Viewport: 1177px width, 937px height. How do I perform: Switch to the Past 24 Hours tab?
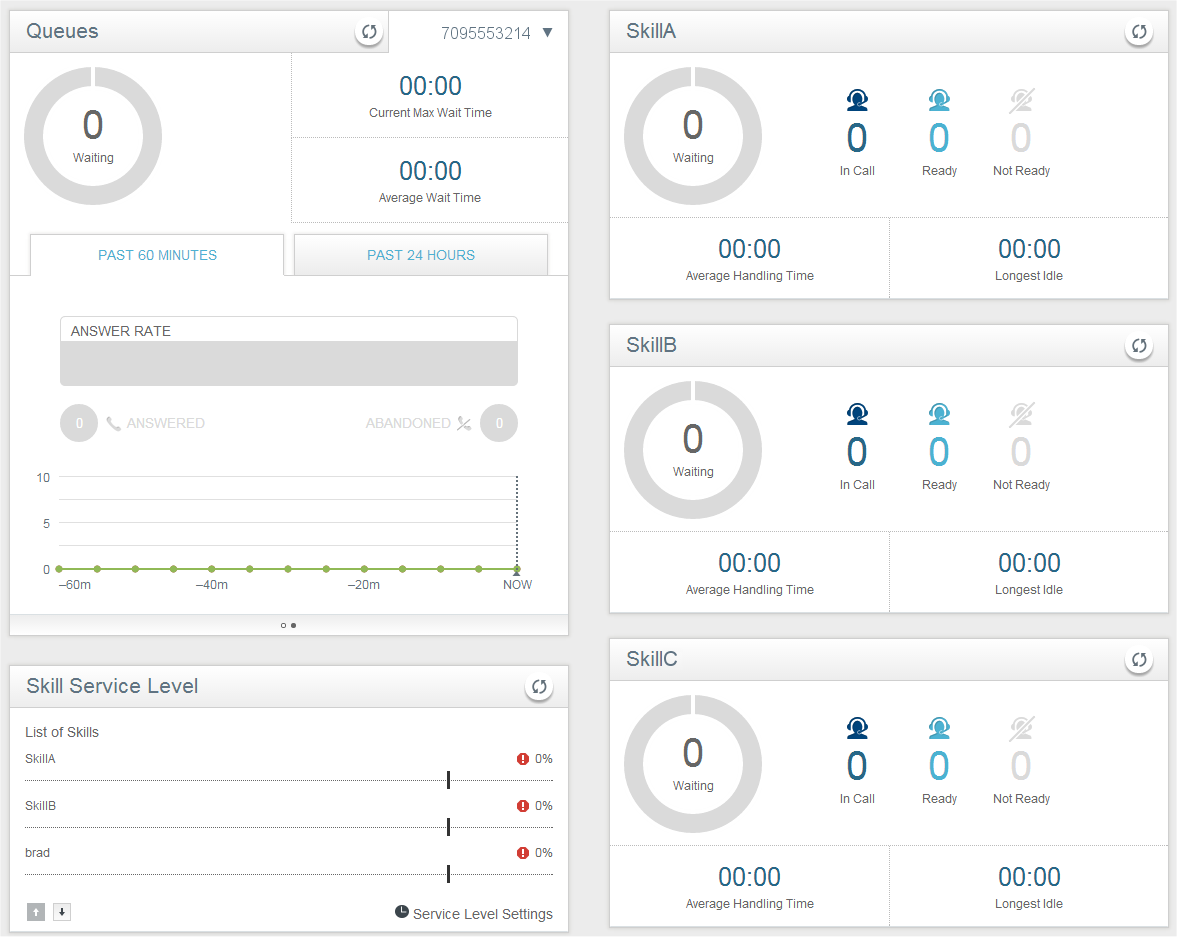[x=421, y=255]
